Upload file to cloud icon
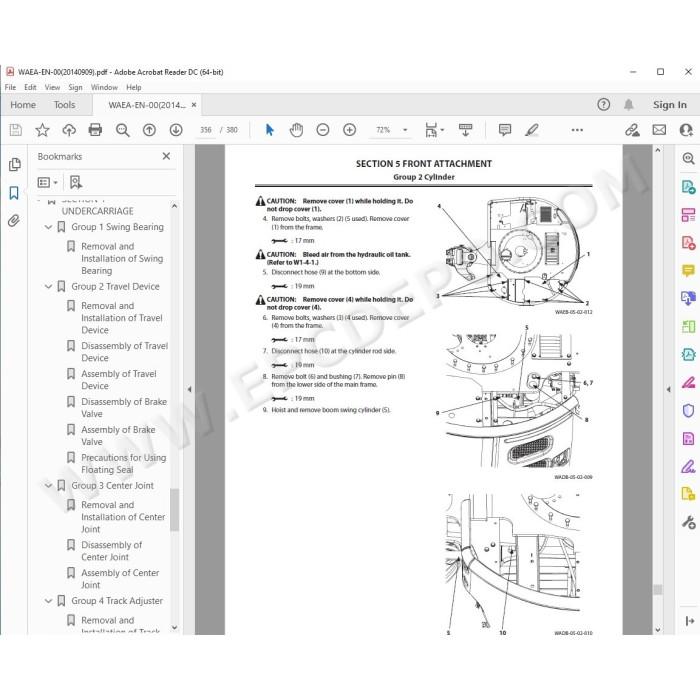Viewport: 700px width, 700px height. coord(69,130)
